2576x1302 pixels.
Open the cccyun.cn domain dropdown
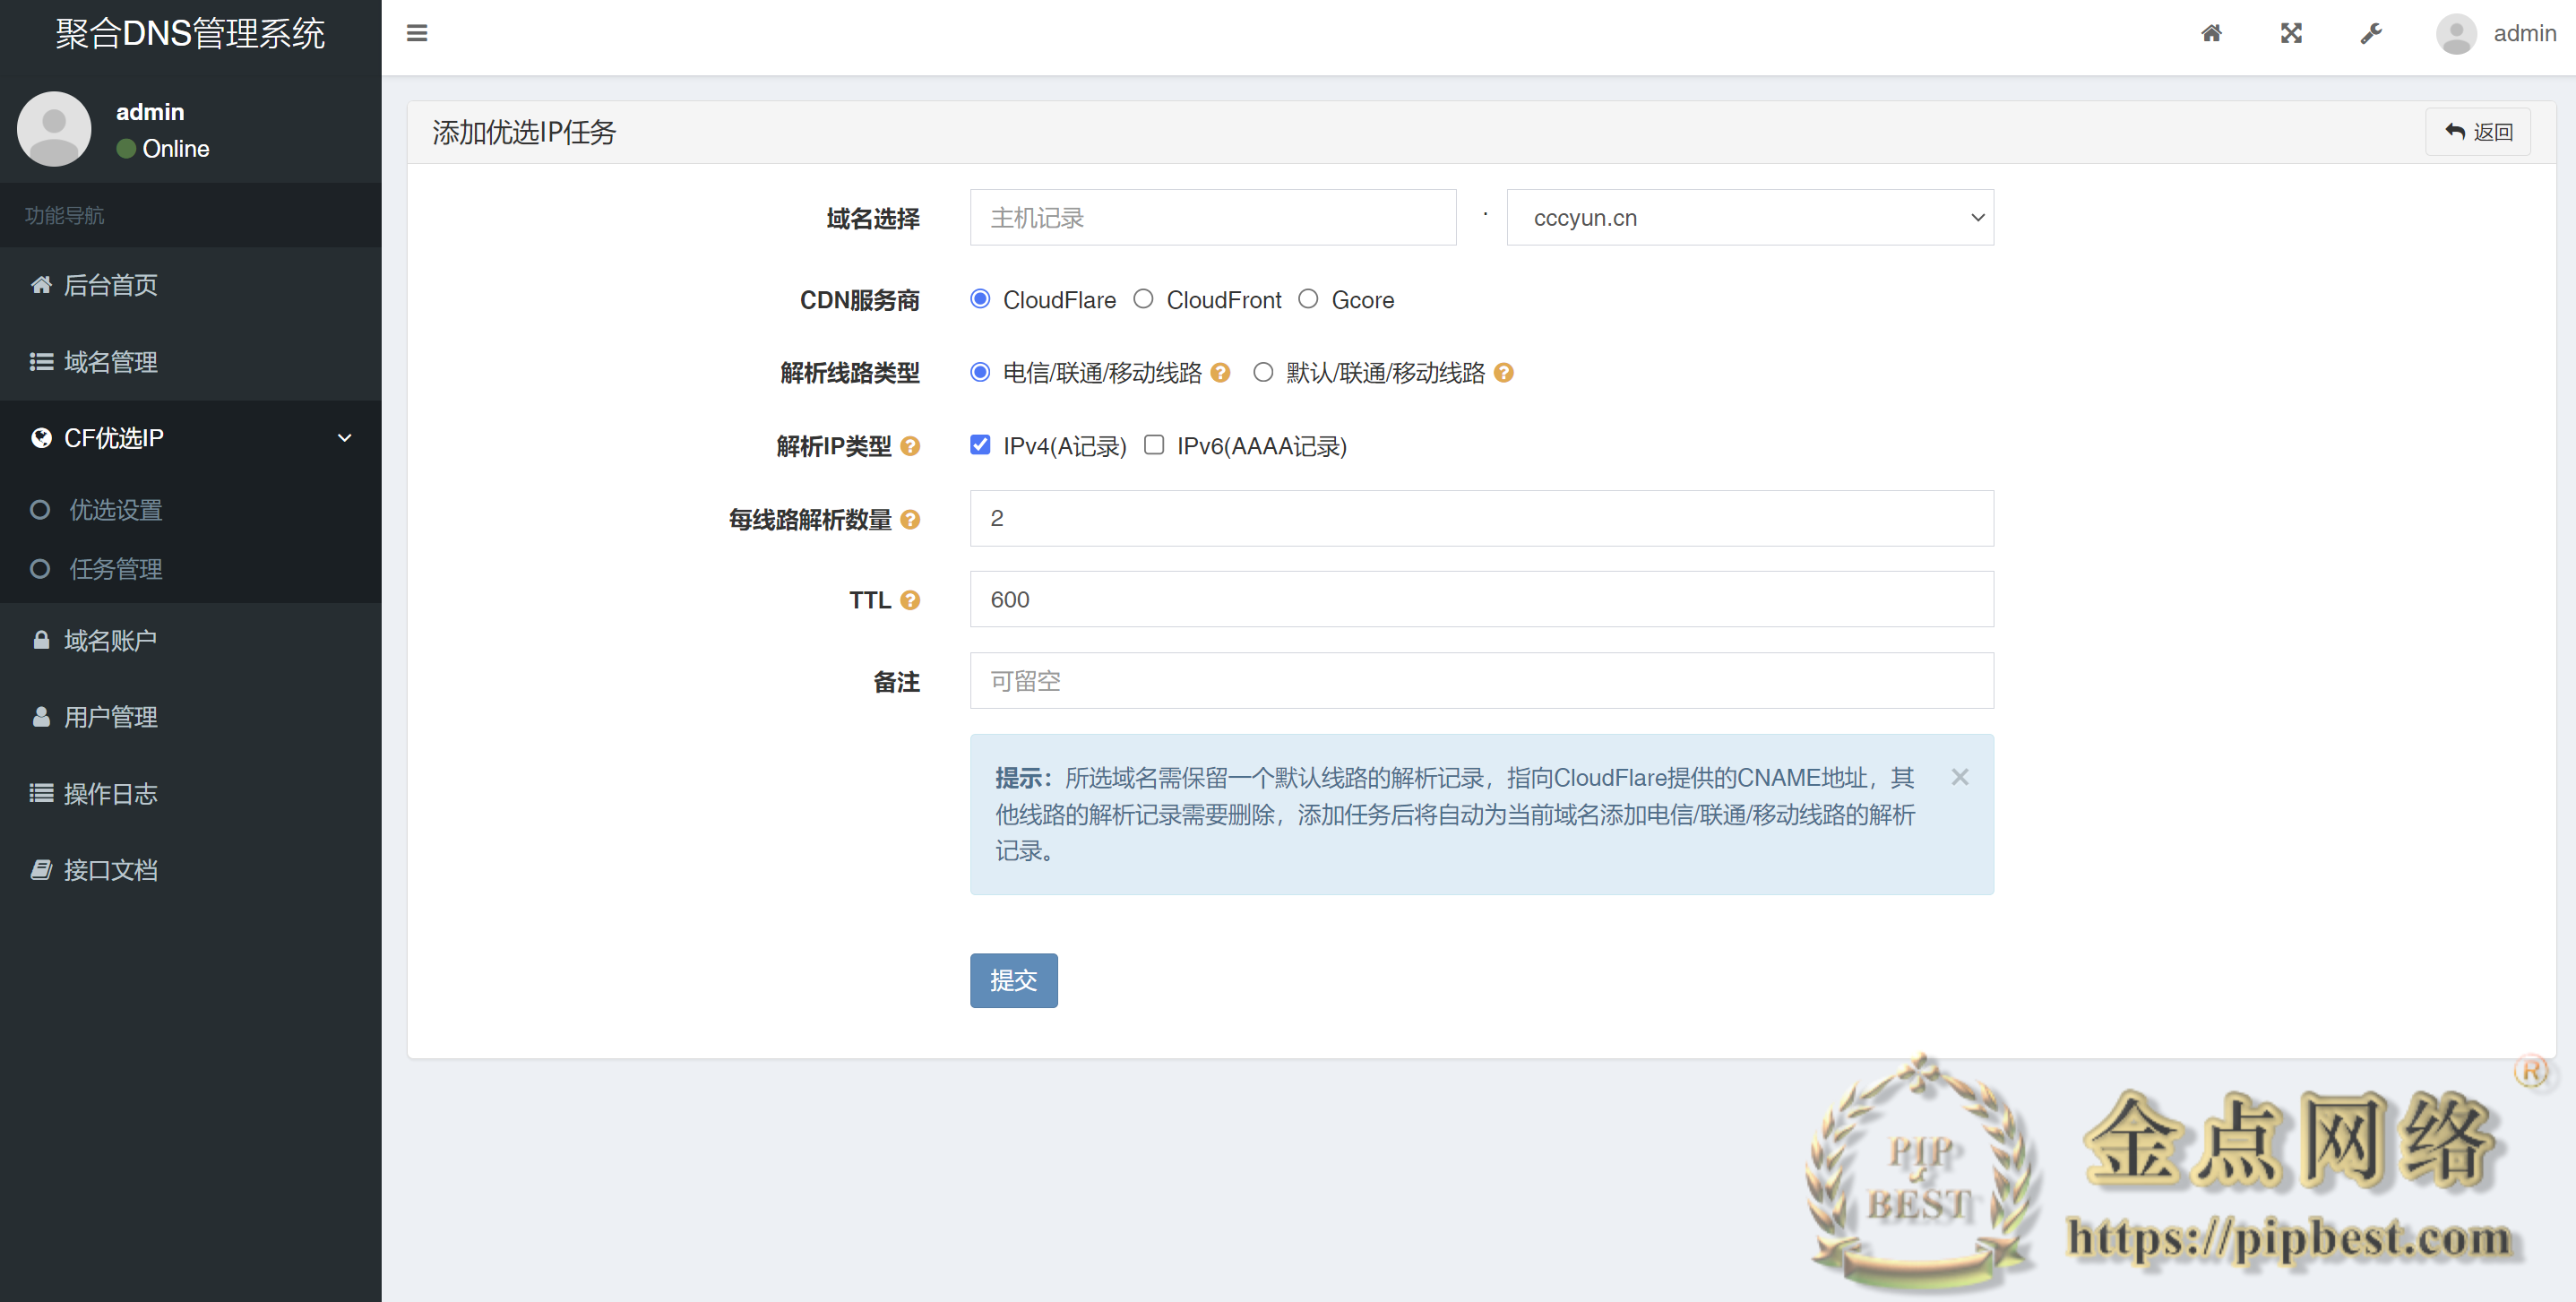[1749, 217]
